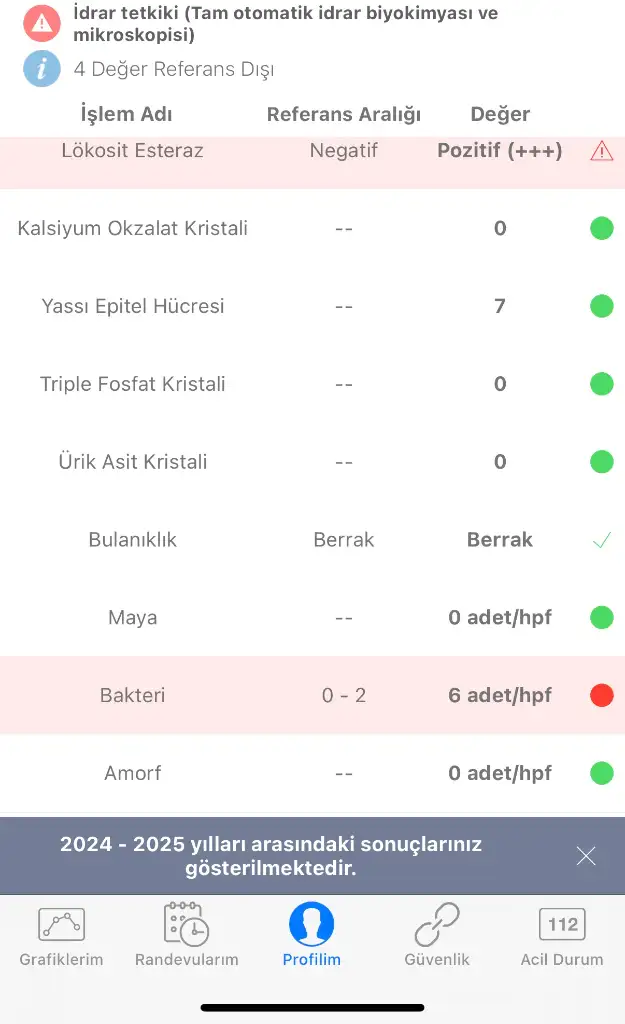The width and height of the screenshot is (625, 1024).
Task: Dismiss the 2024 - 2025 results banner
Action: 586,856
